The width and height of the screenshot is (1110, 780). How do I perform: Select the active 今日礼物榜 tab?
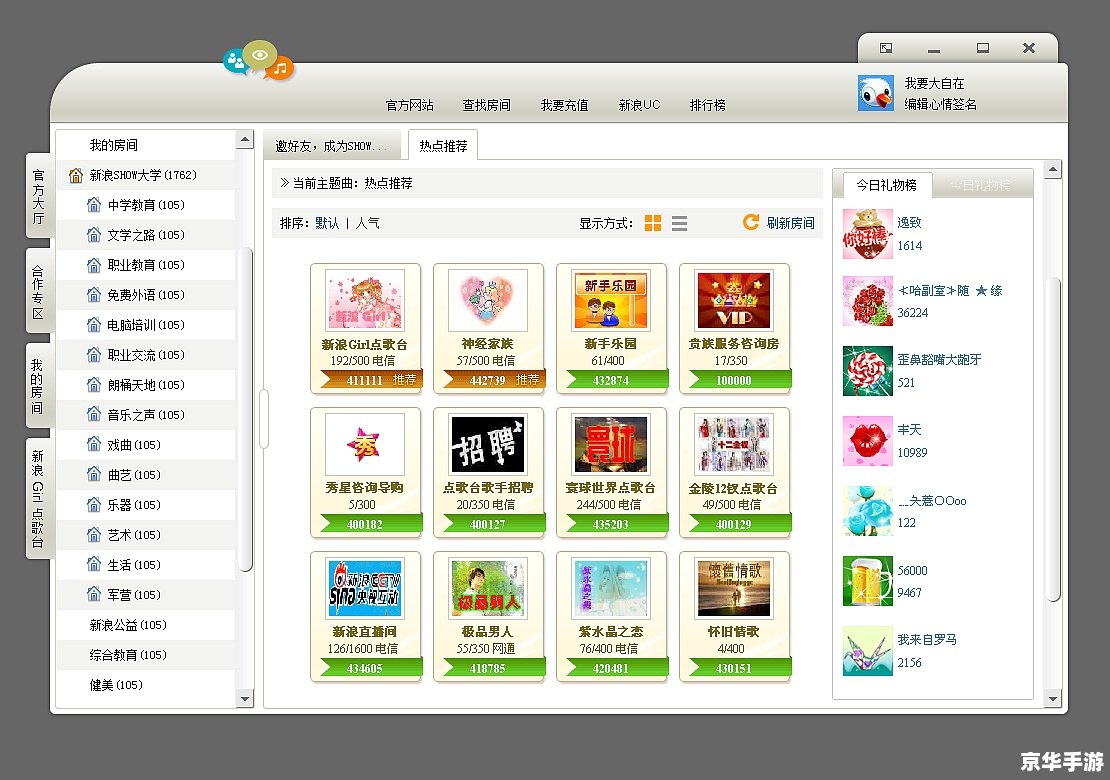(x=886, y=185)
